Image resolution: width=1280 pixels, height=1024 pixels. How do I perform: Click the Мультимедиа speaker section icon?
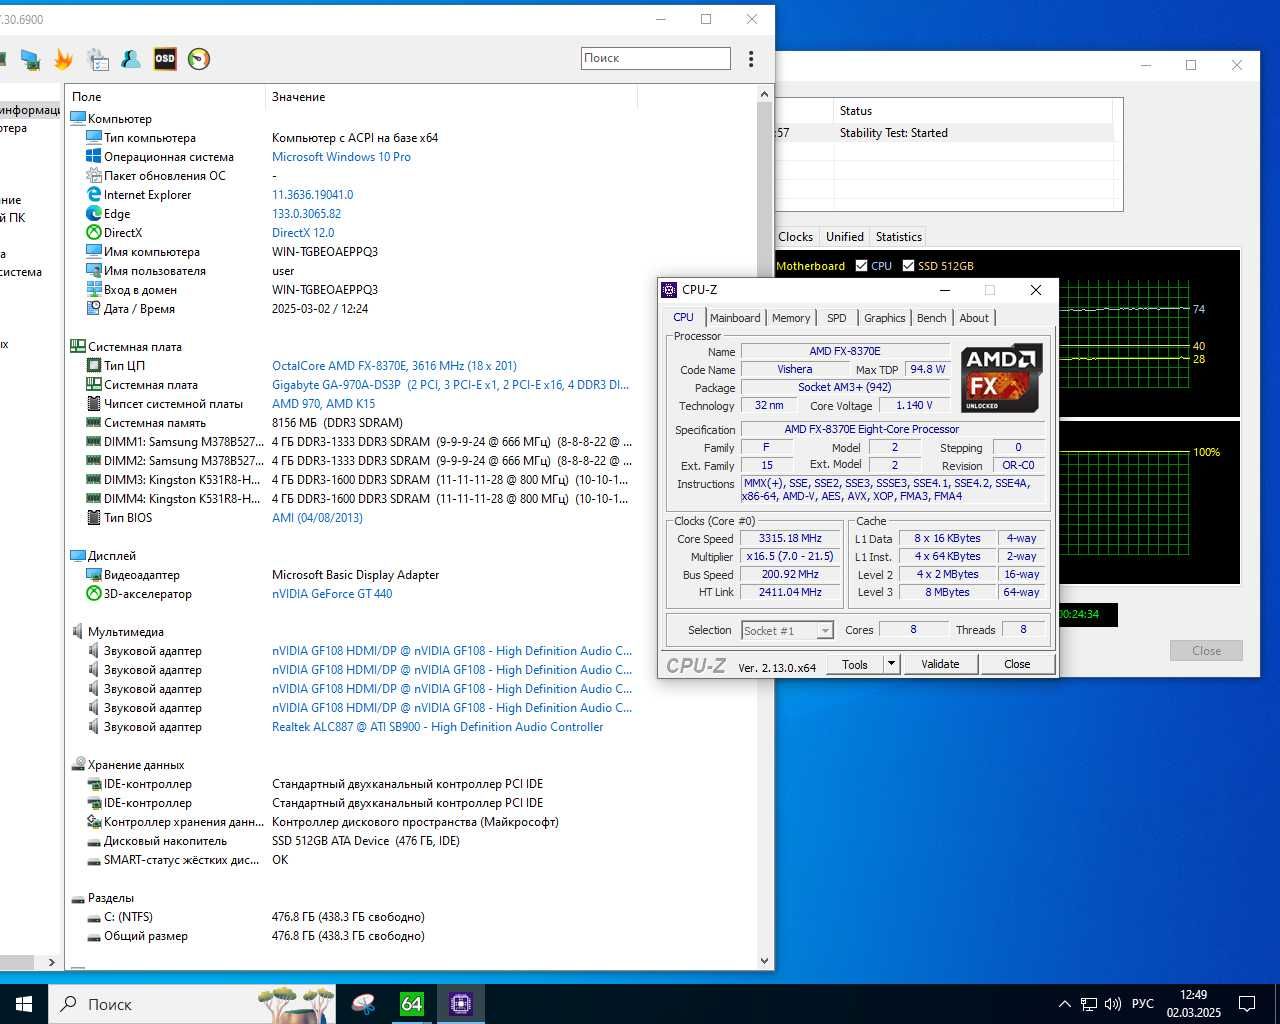78,632
